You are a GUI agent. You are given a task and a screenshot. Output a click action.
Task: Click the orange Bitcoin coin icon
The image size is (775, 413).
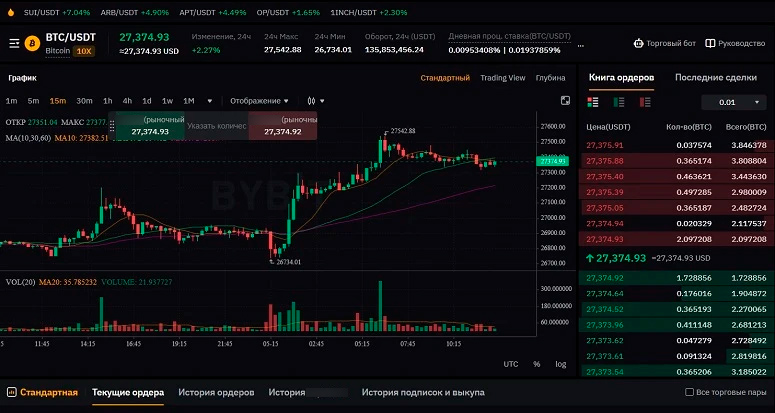[31, 43]
